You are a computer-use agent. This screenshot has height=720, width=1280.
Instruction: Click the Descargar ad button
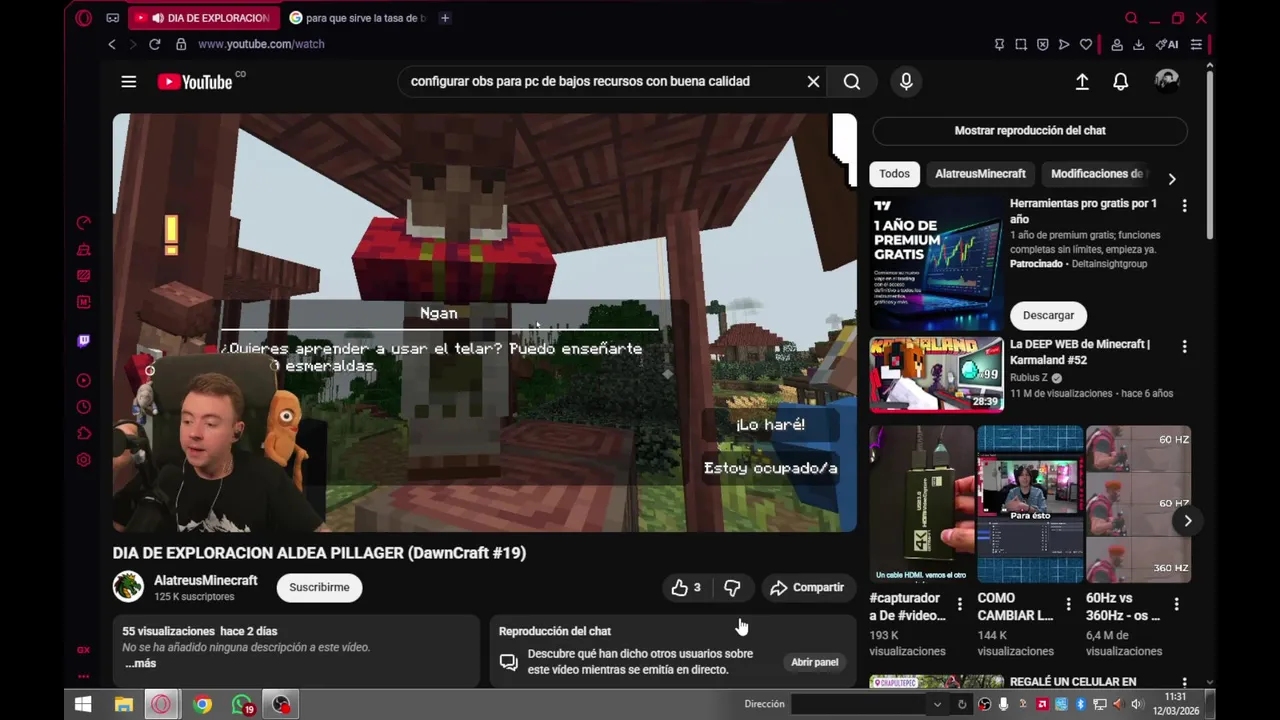[1048, 315]
